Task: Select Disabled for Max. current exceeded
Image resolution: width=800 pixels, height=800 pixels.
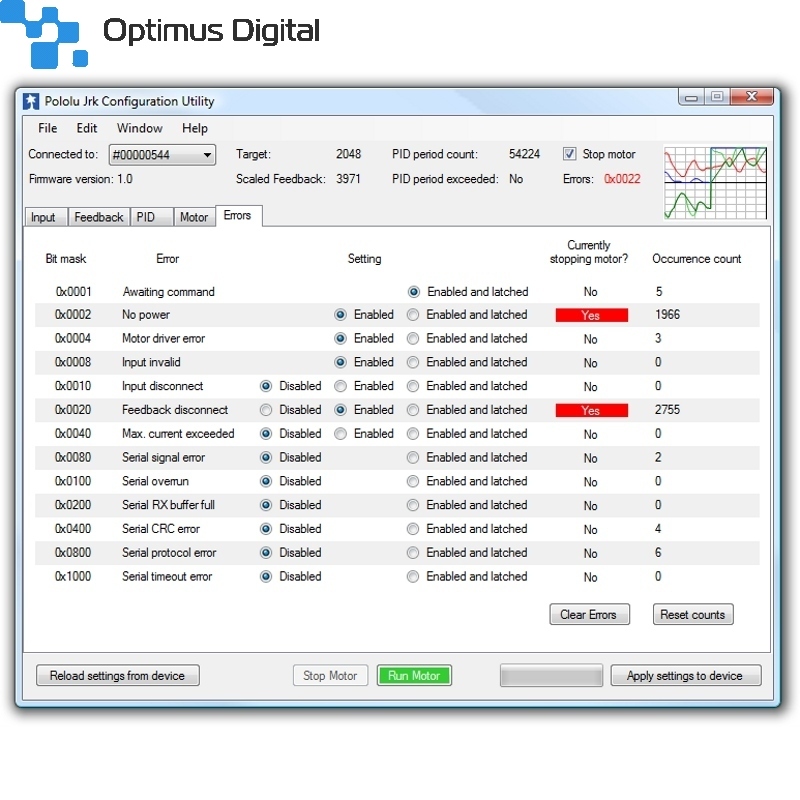Action: tap(266, 434)
